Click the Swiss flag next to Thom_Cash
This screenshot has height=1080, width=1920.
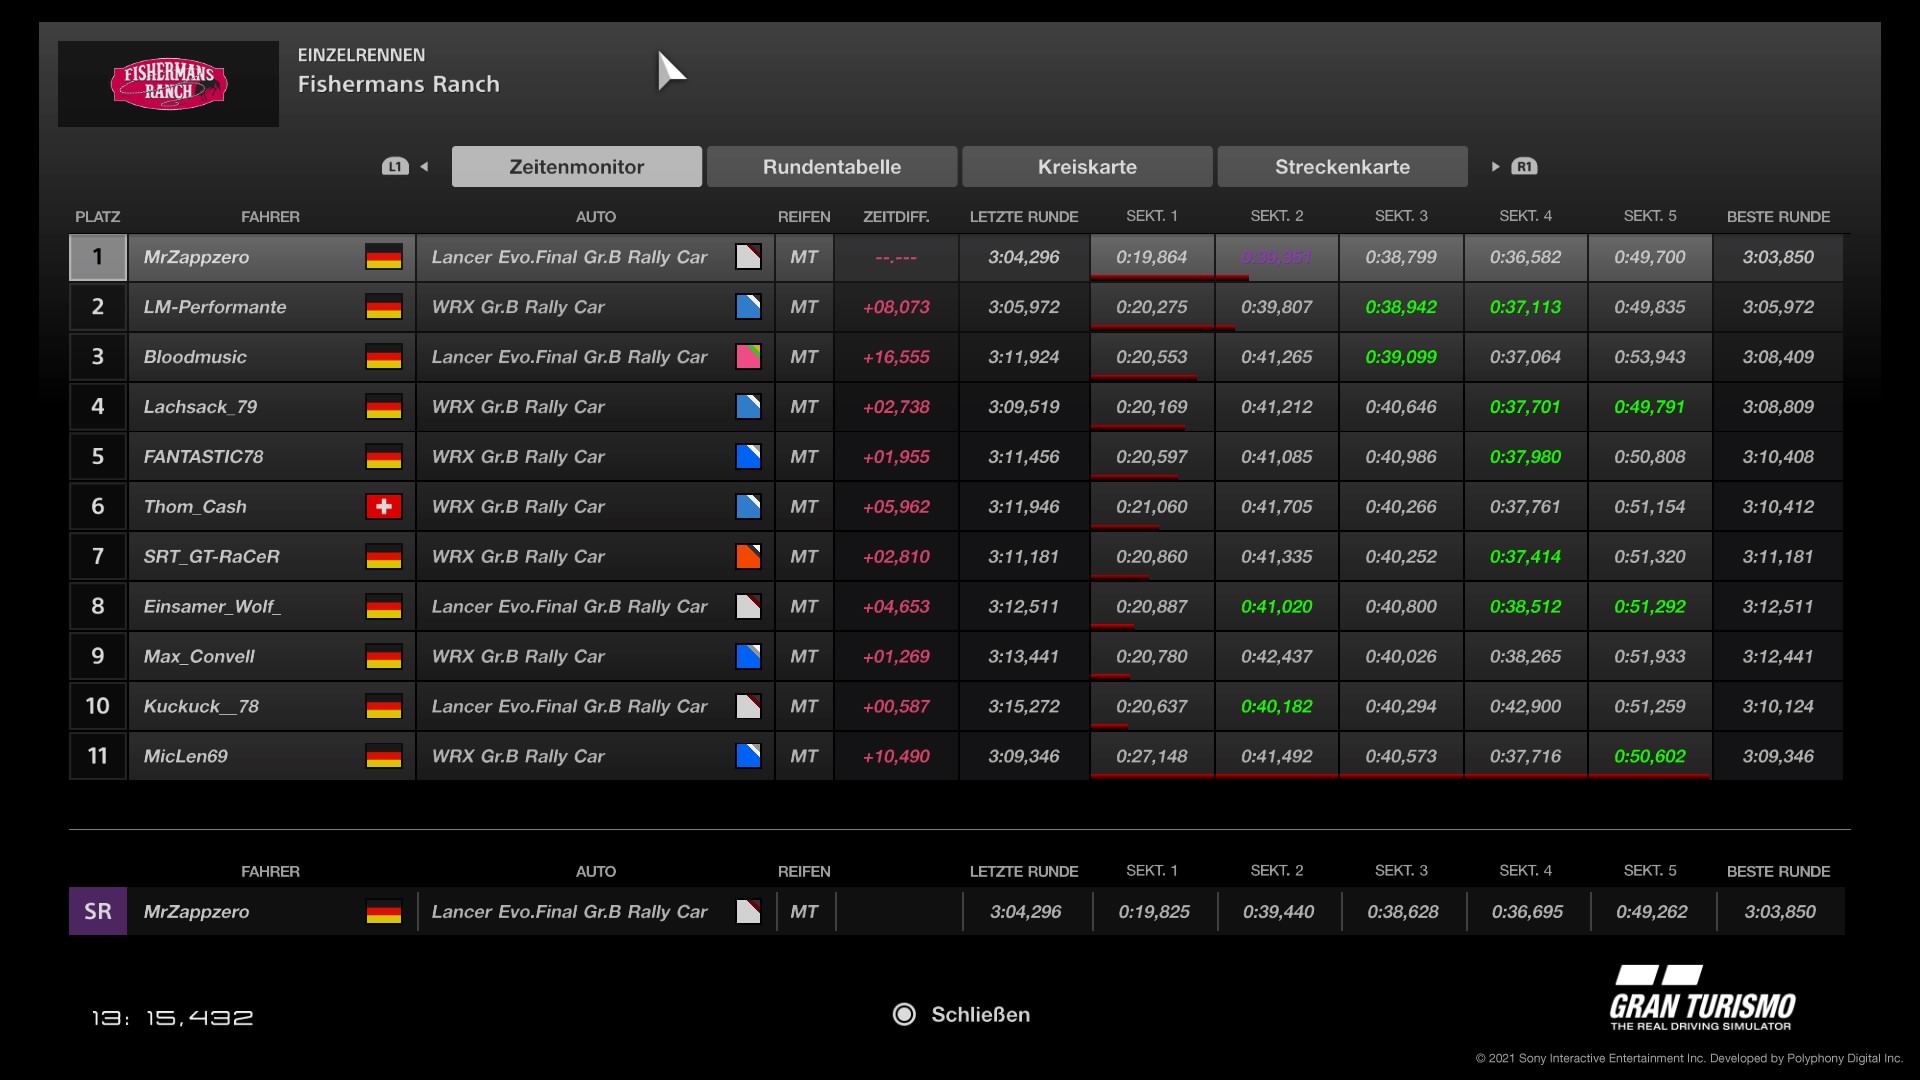[x=383, y=507]
